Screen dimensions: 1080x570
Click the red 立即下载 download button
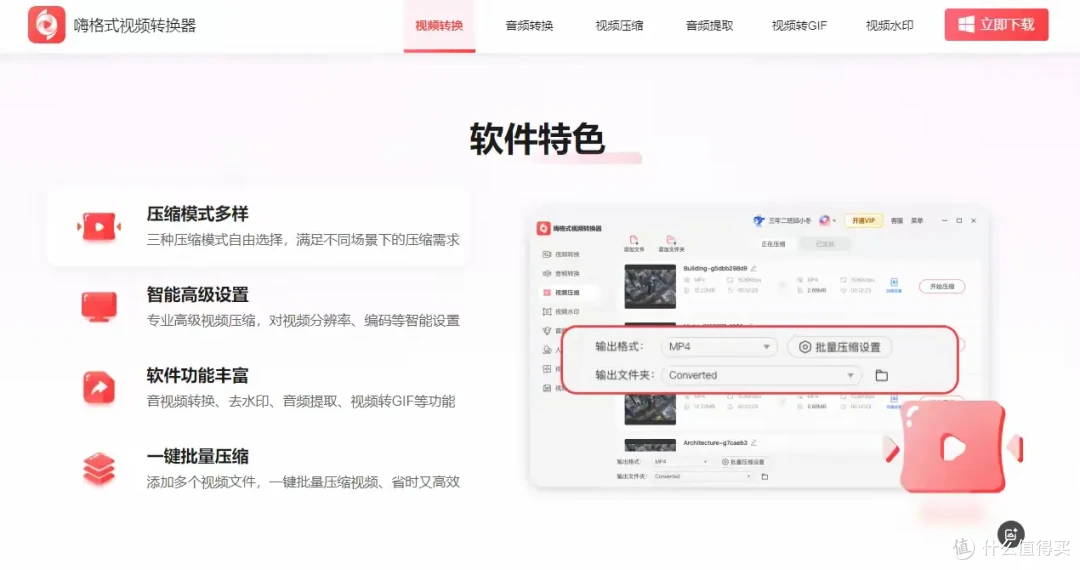point(996,25)
